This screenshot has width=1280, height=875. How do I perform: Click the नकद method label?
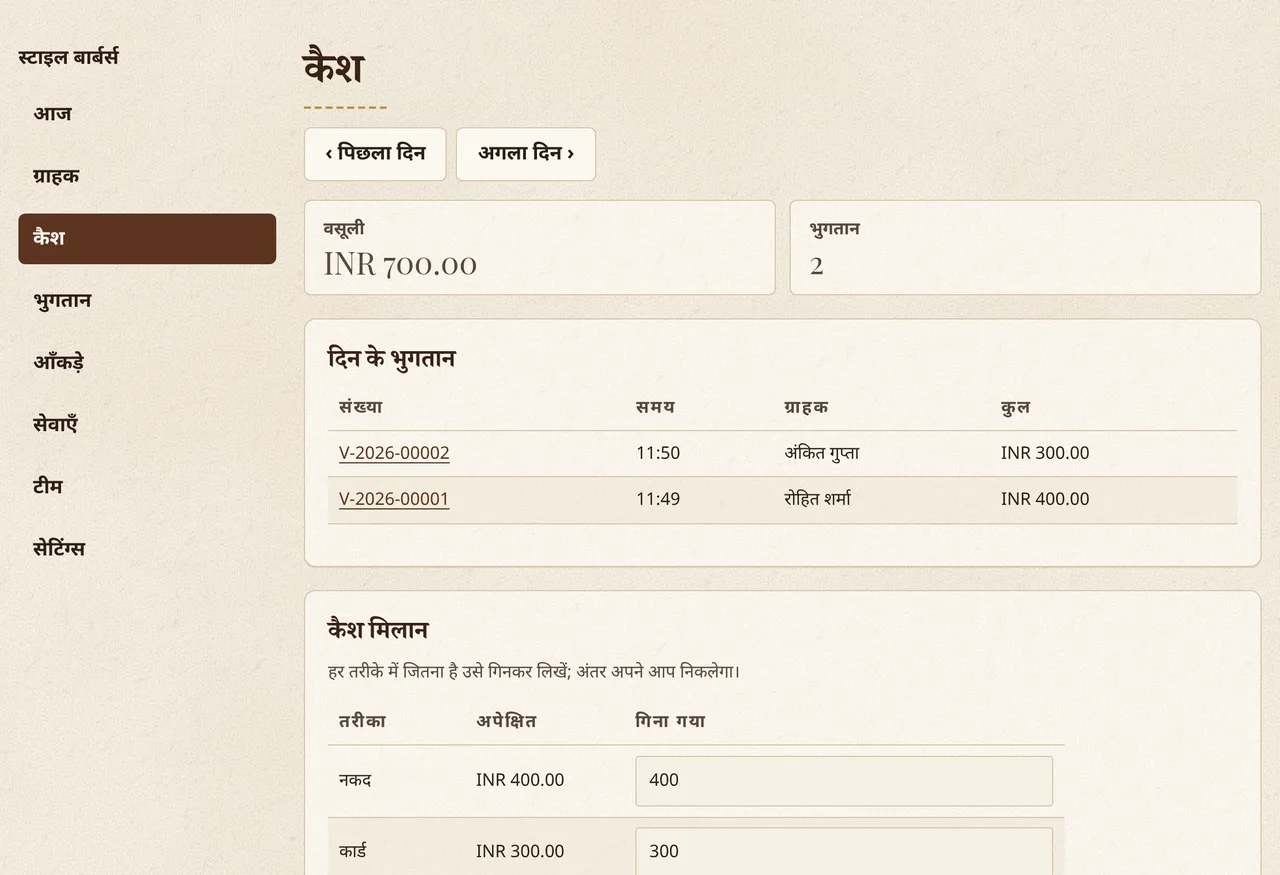[x=355, y=780]
